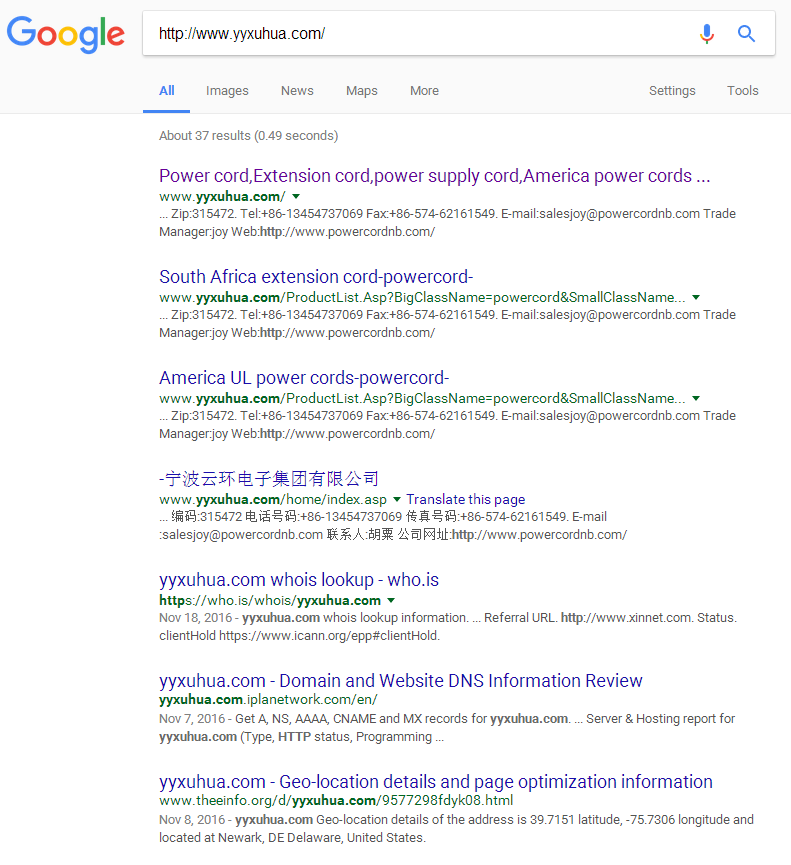
Task: Expand dropdown arrow beside home/index.asp URL
Action: click(x=397, y=499)
